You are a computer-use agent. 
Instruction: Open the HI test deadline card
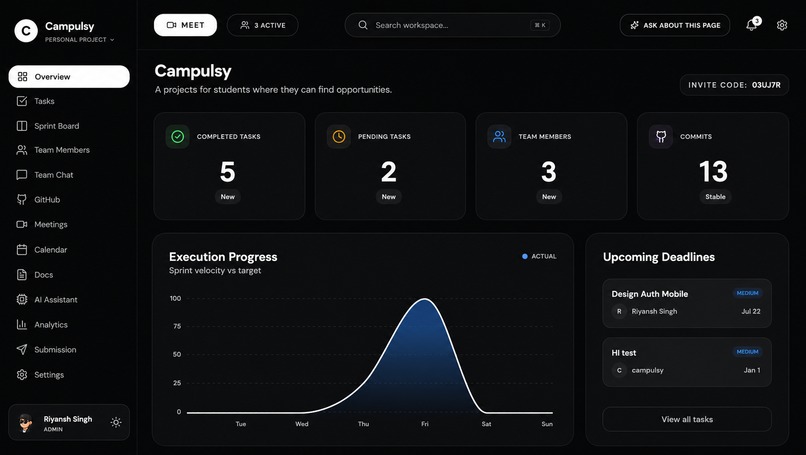click(687, 362)
